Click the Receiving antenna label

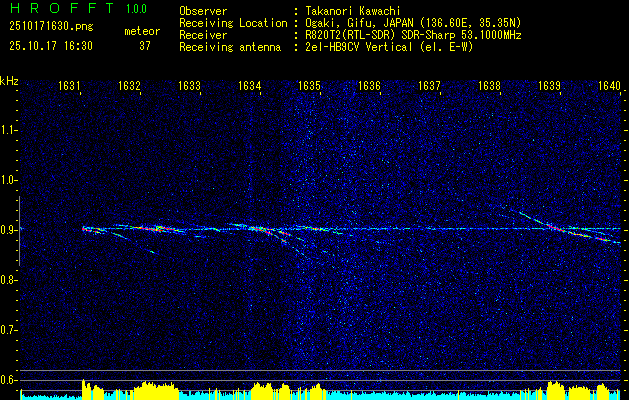[230, 47]
